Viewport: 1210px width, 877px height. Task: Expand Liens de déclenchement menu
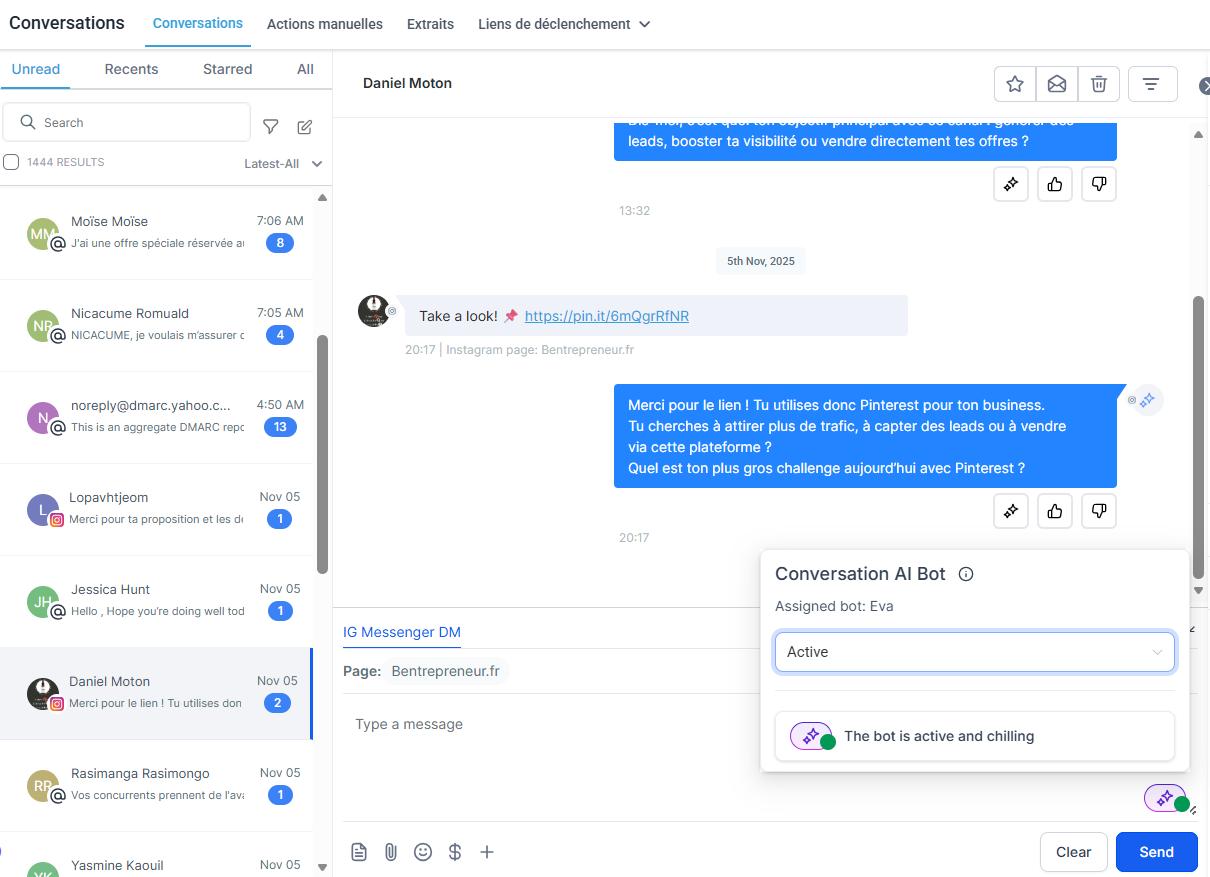pyautogui.click(x=564, y=24)
